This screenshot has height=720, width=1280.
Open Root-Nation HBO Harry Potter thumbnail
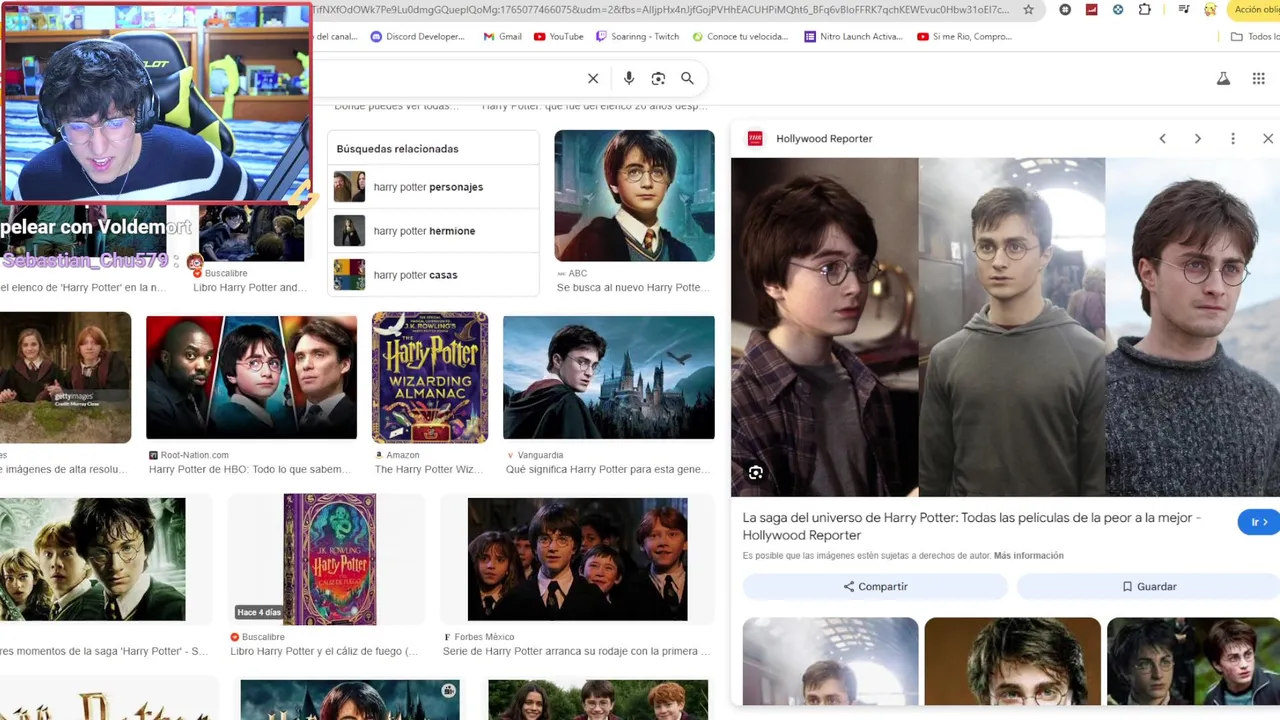tap(251, 378)
